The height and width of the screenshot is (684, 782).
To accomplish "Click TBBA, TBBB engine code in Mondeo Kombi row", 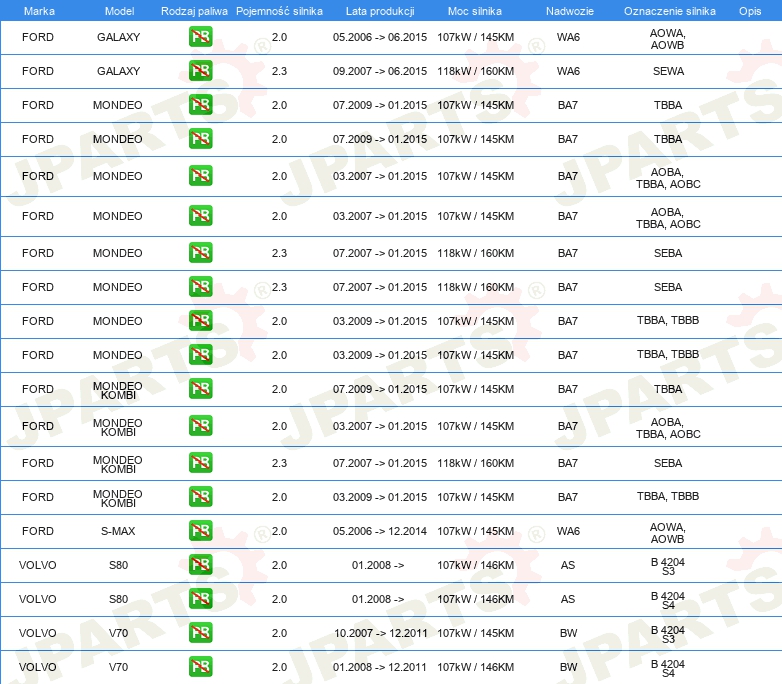I will pos(668,496).
